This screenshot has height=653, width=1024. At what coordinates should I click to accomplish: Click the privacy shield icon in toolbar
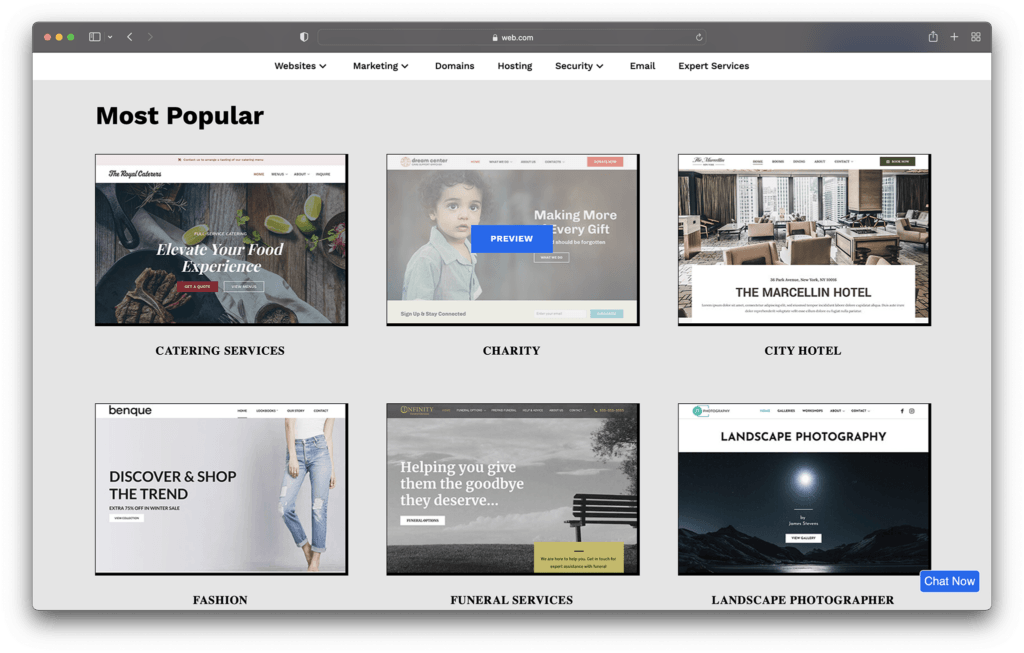coord(304,37)
